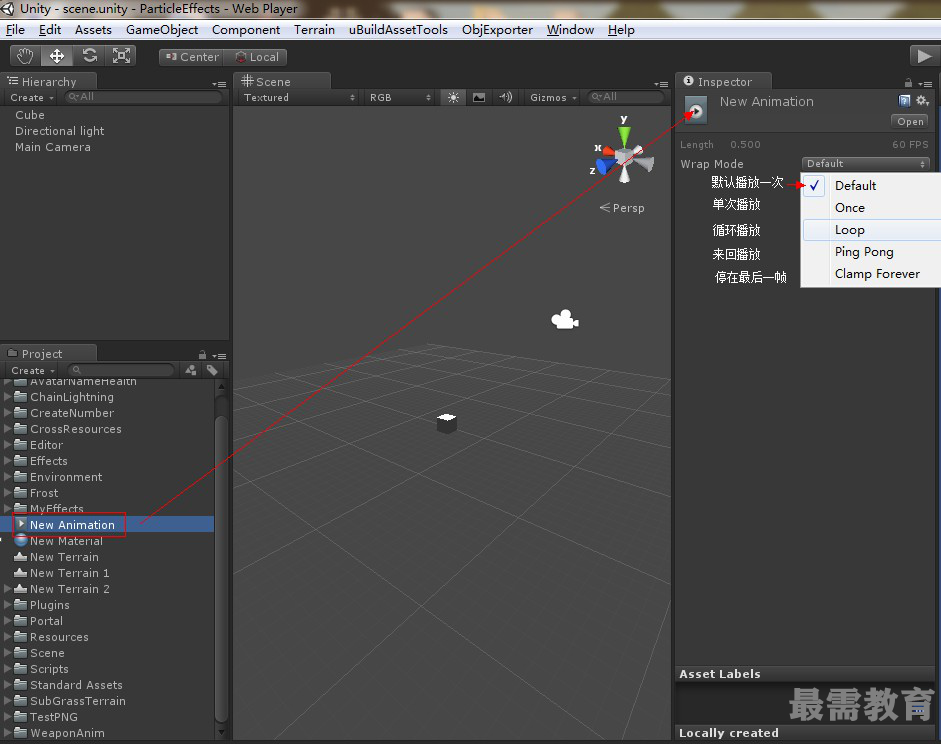Open the Component menu

[245, 29]
